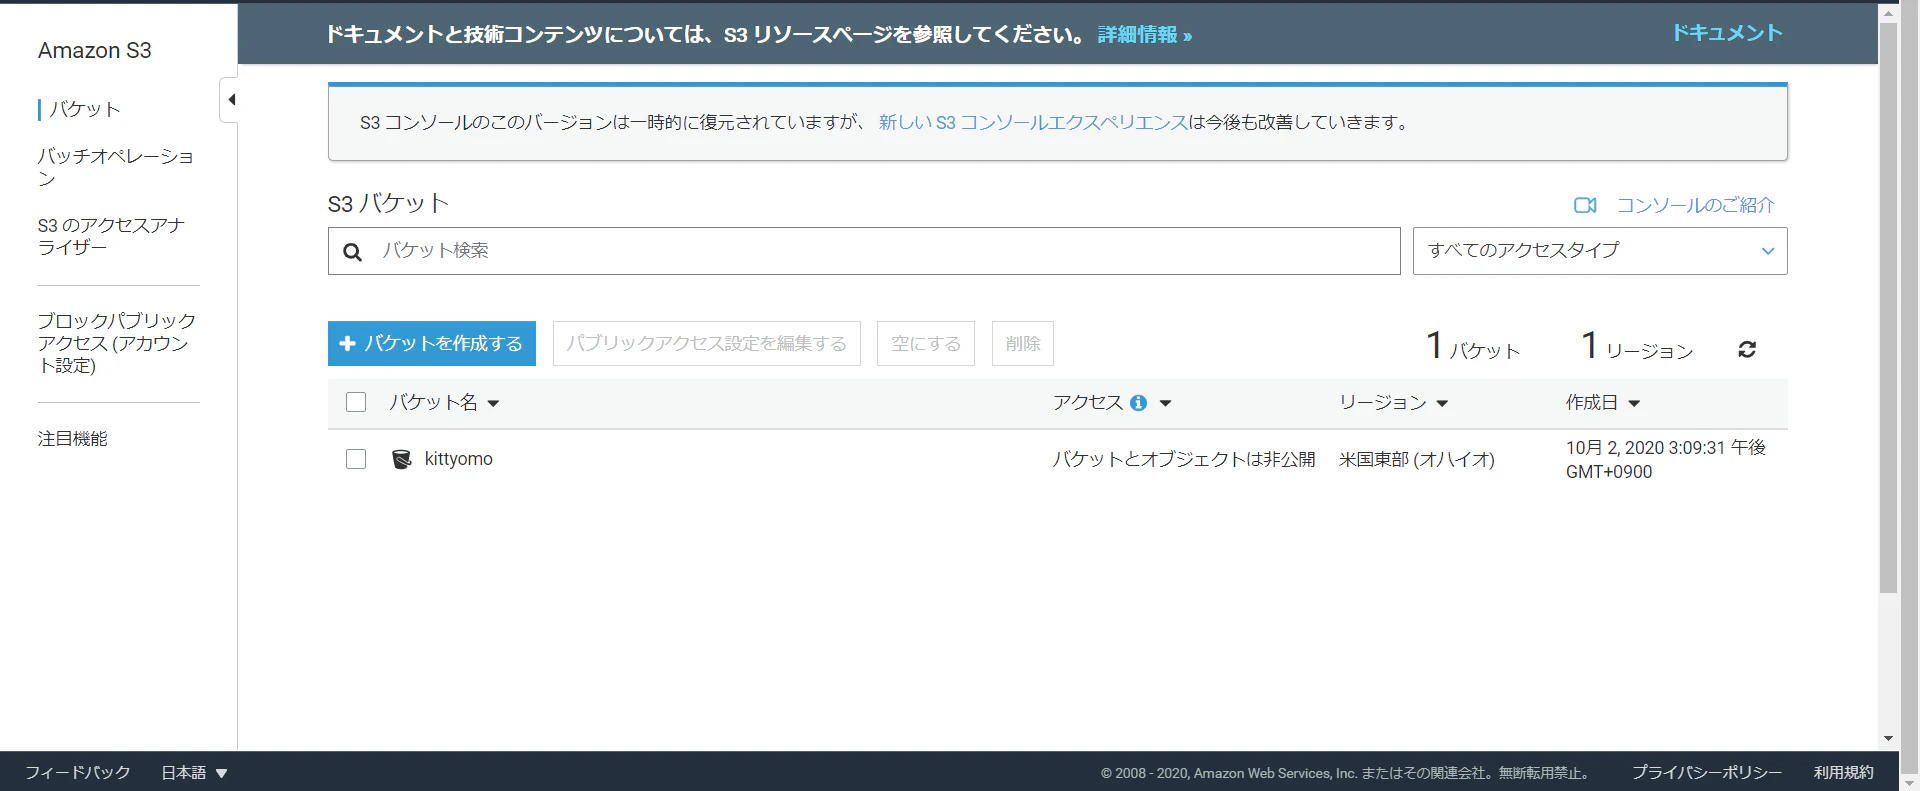This screenshot has height=791, width=1920.
Task: Focus the バケット検索 search field
Action: coord(864,251)
